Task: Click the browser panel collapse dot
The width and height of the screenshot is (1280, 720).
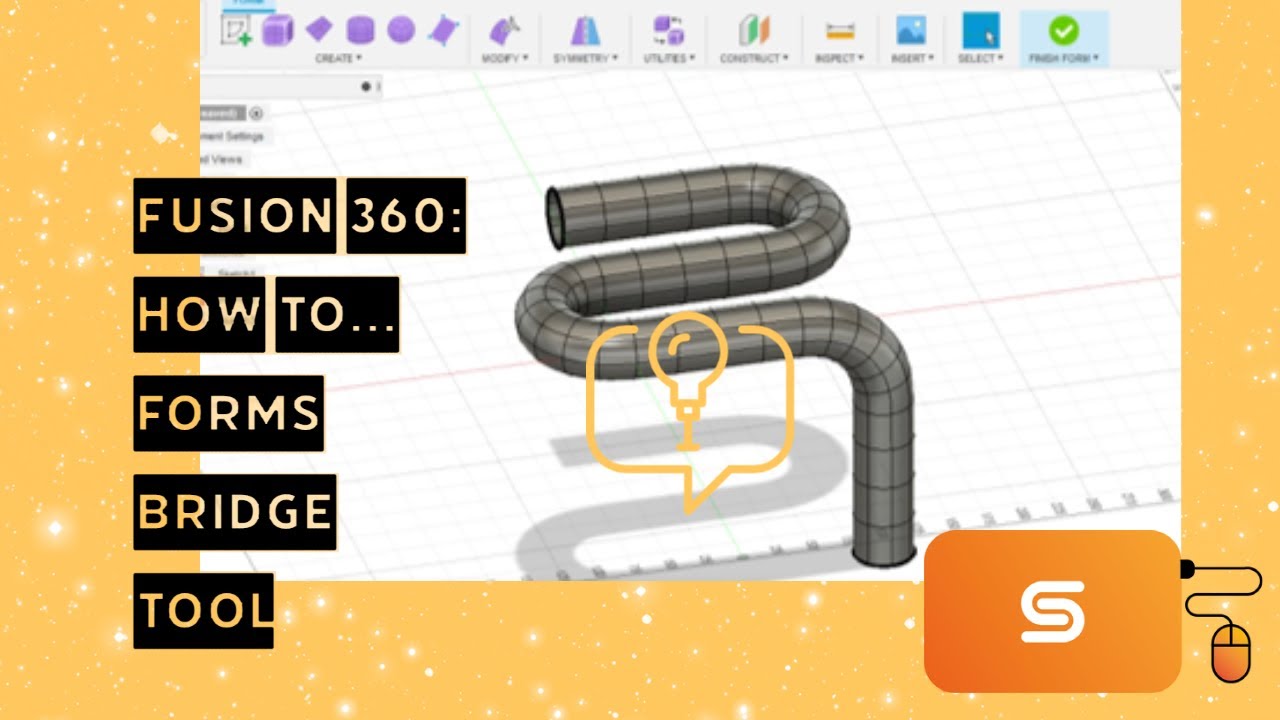Action: coord(365,87)
